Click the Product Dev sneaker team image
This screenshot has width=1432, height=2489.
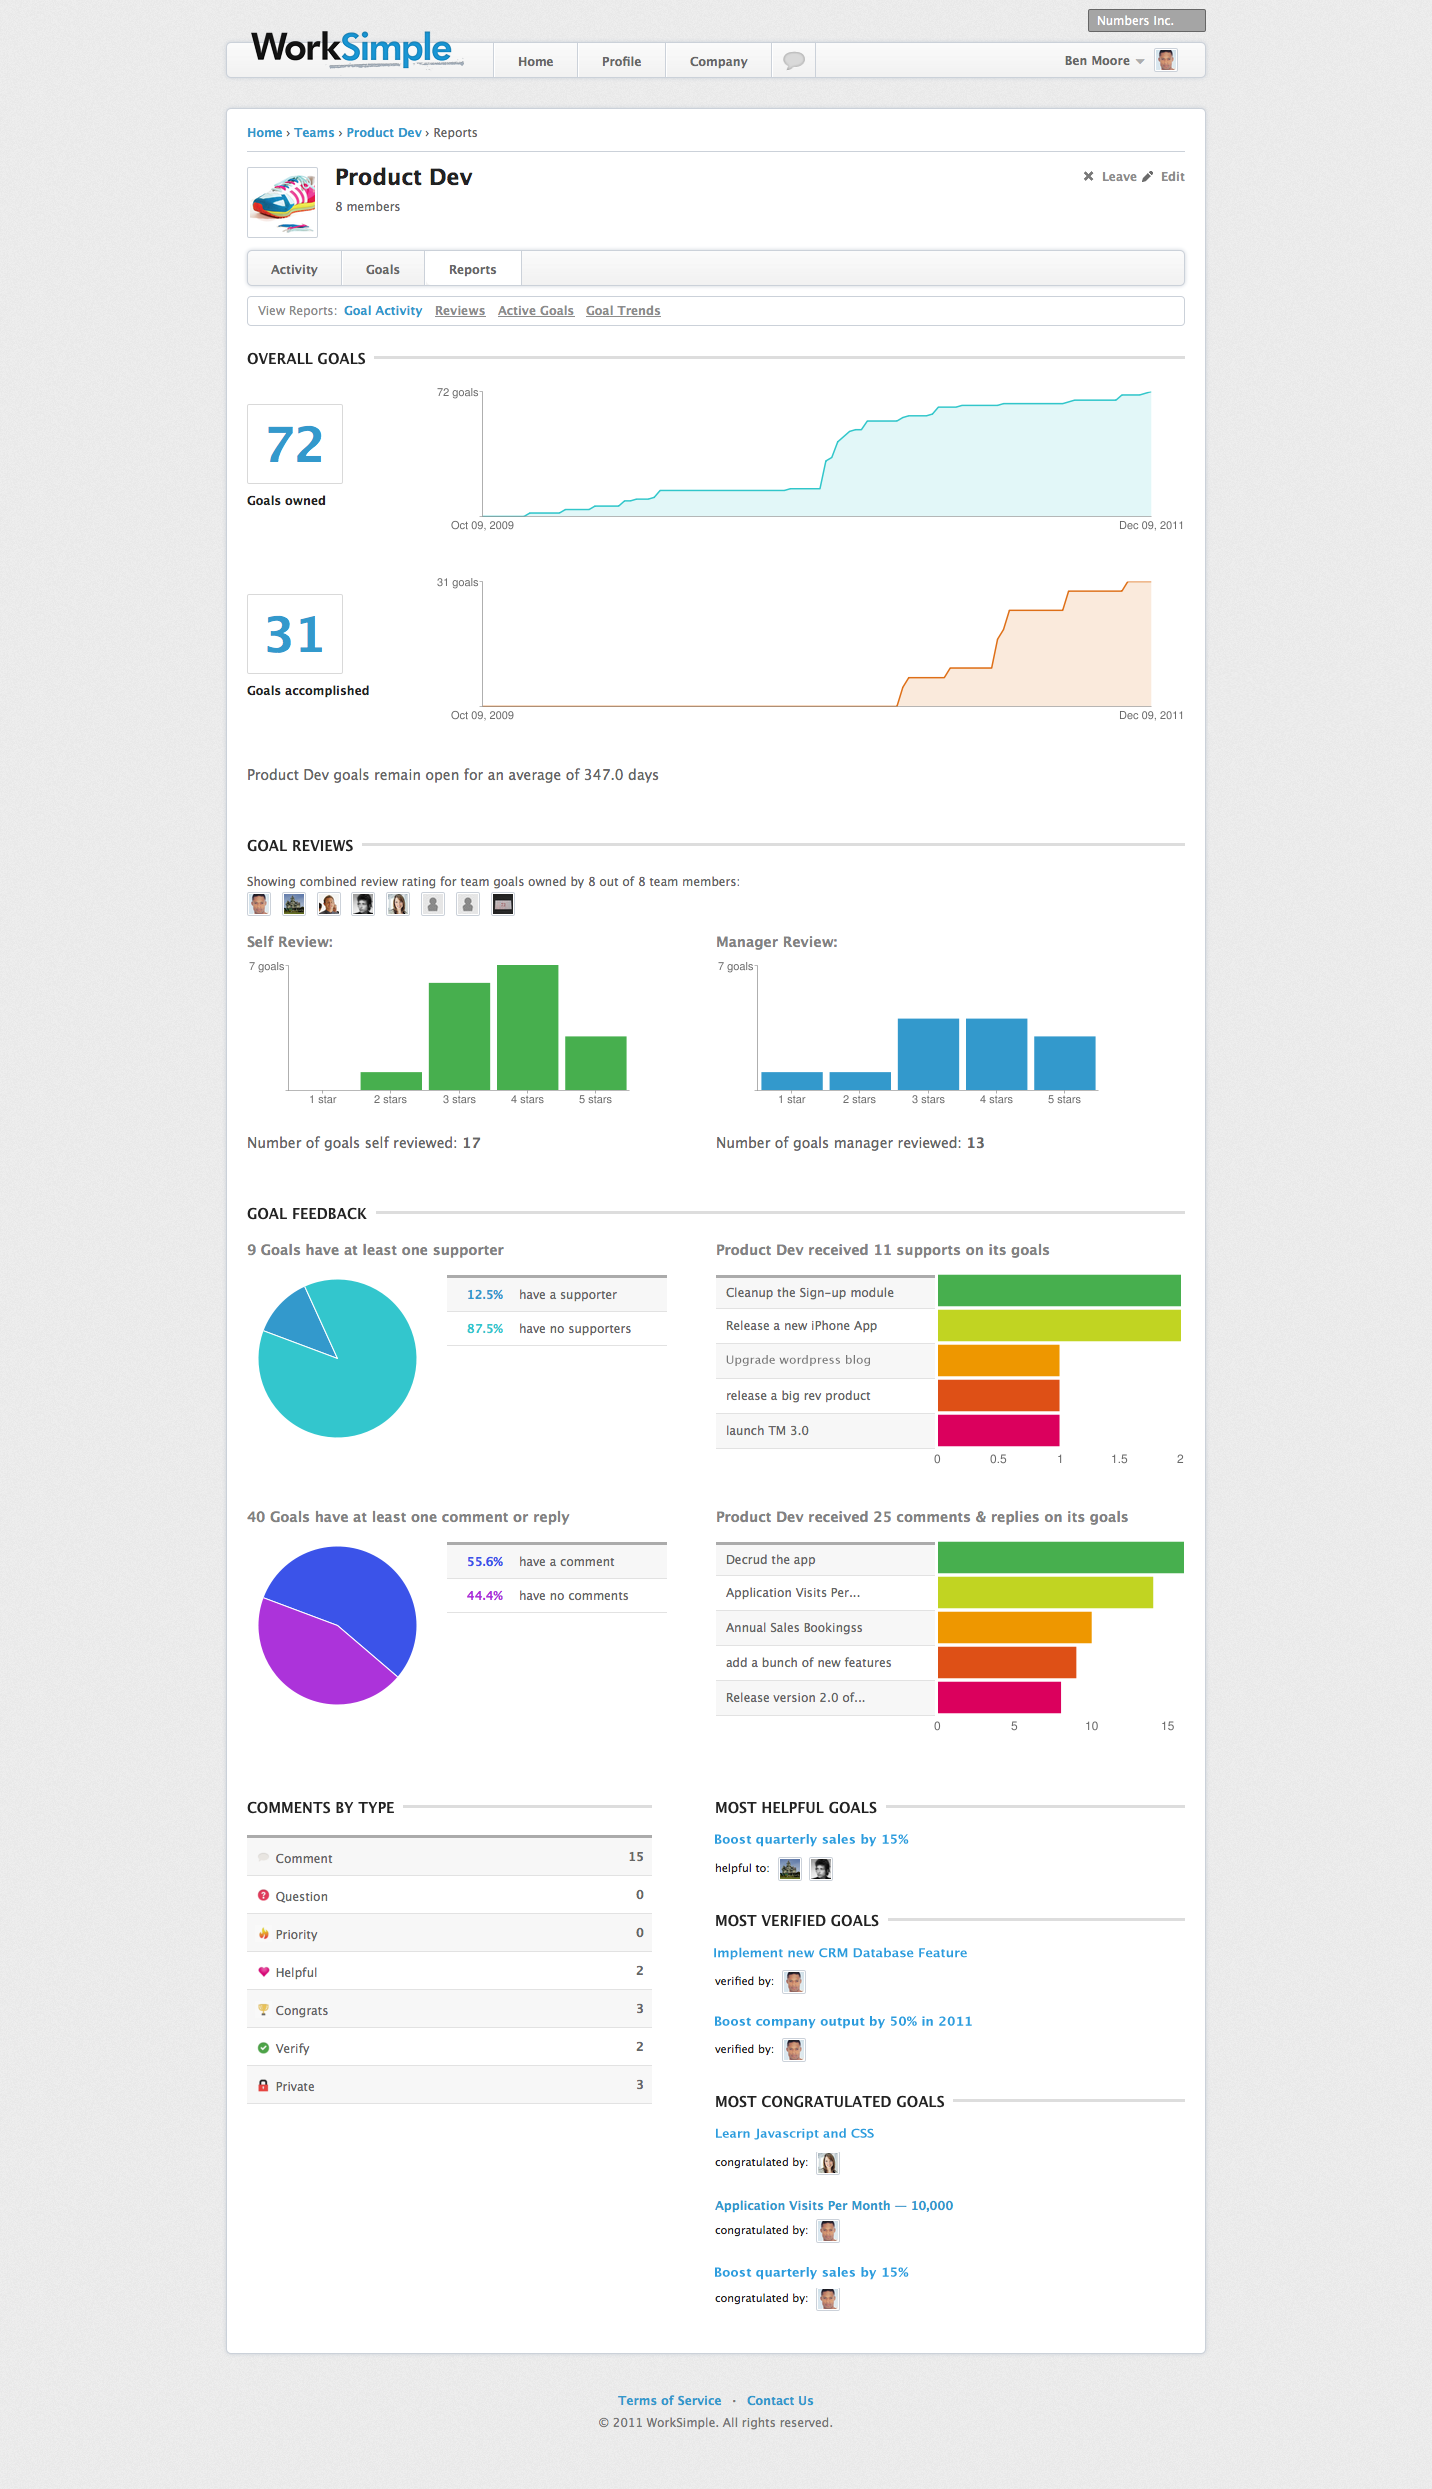pos(283,202)
